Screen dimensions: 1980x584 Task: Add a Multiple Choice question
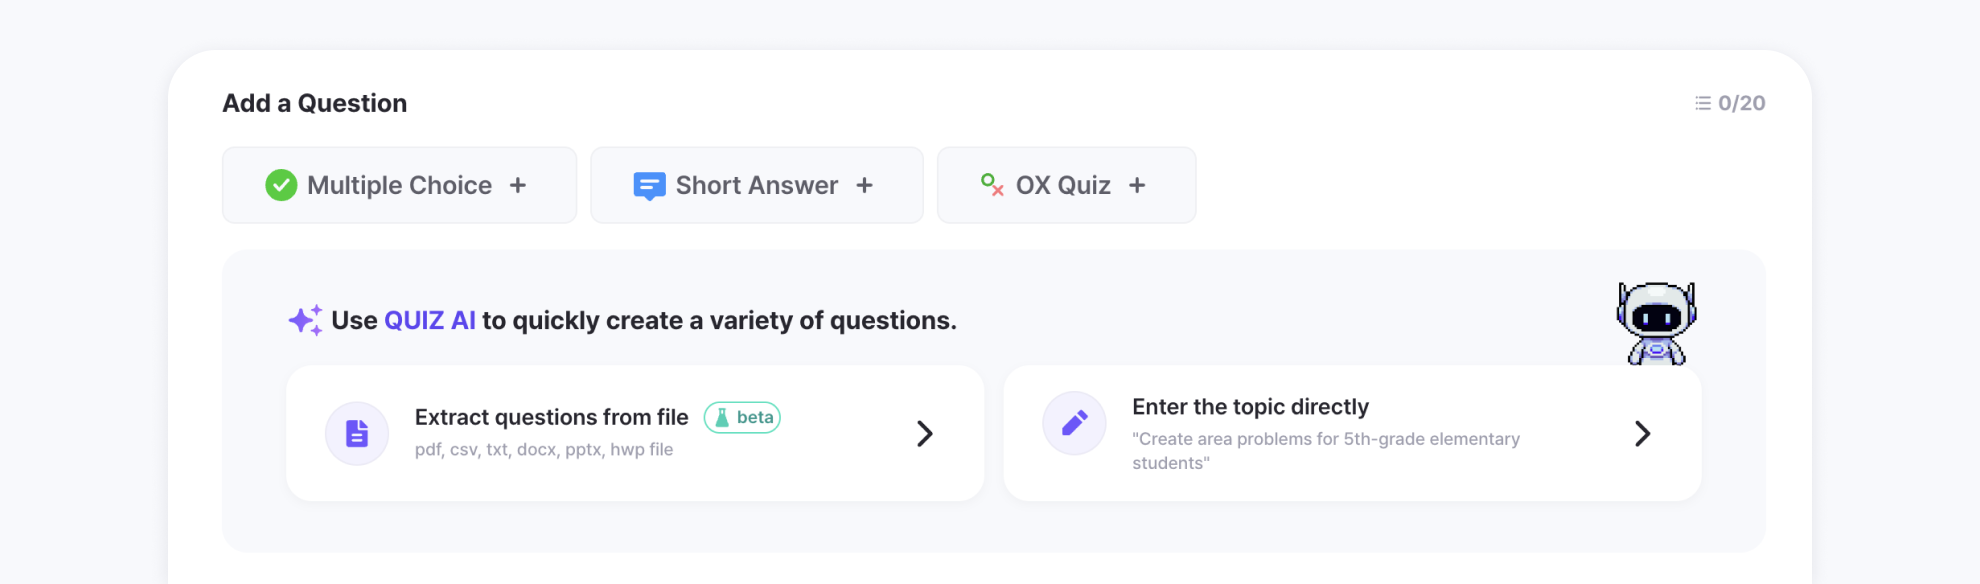click(x=399, y=185)
